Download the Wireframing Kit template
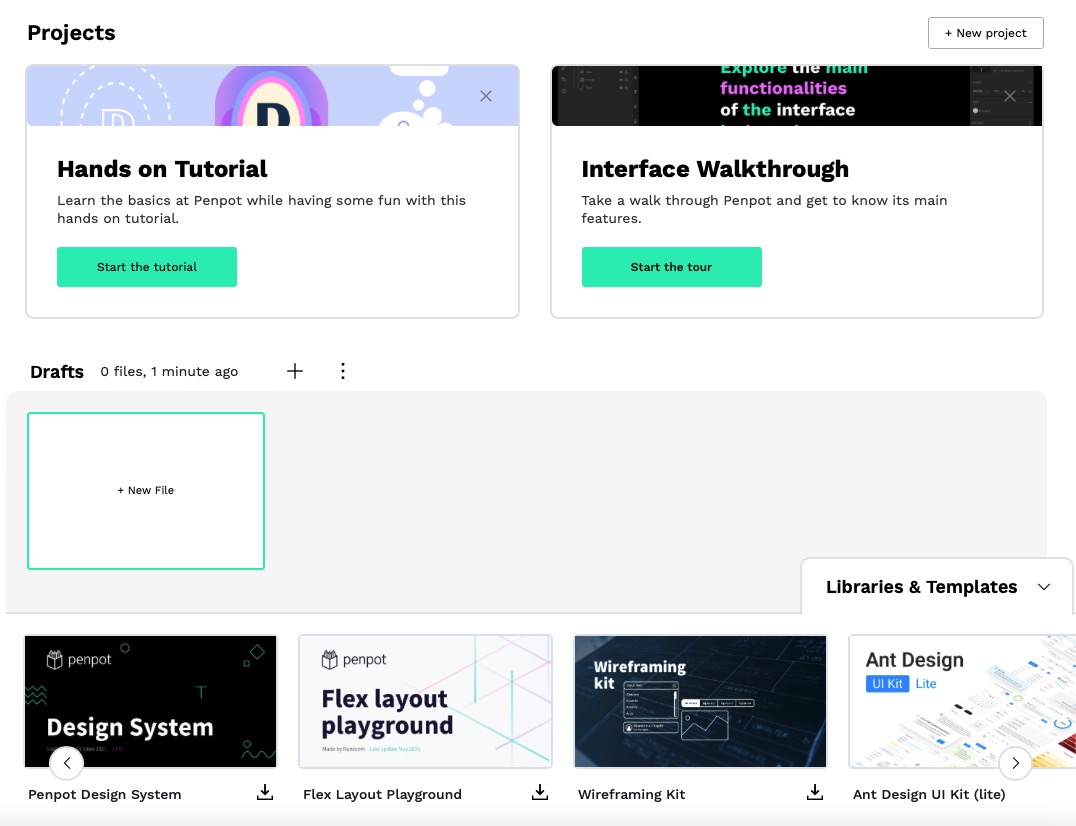The image size is (1076, 826). point(815,793)
